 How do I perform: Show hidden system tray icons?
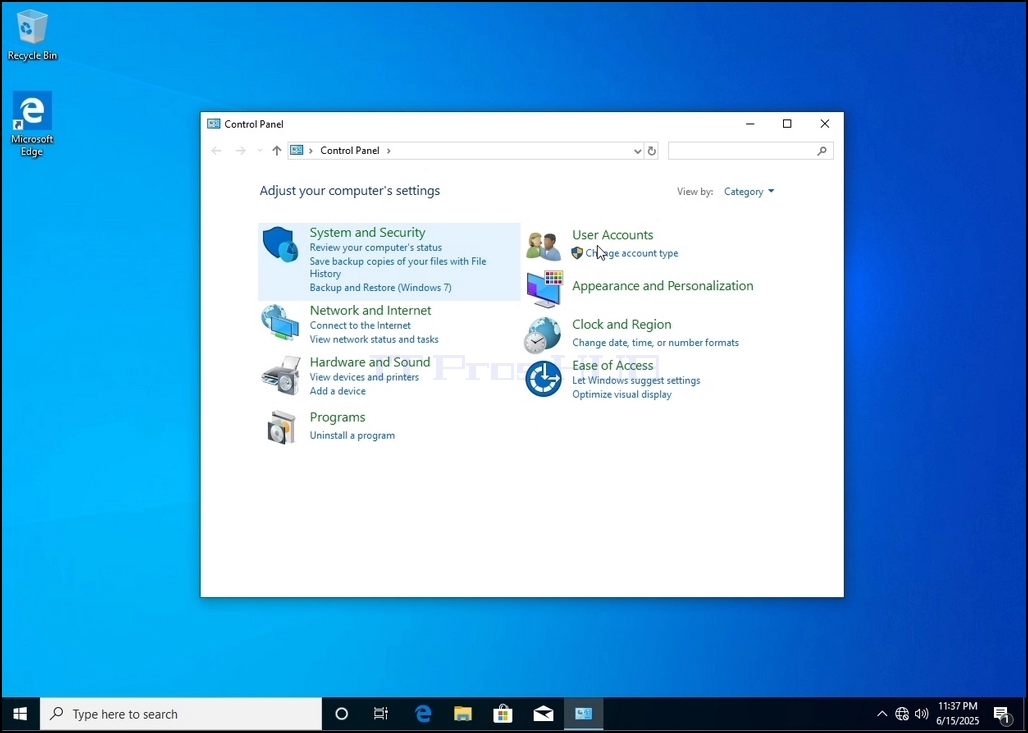882,714
